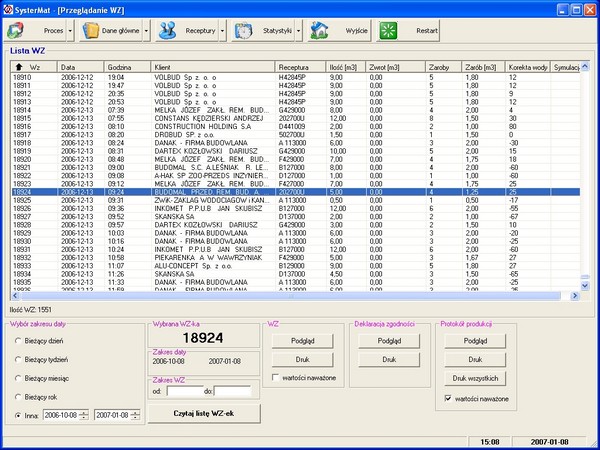This screenshot has width=600, height=450.
Task: Click the Dane główne toolbar label
Action: tap(121, 31)
